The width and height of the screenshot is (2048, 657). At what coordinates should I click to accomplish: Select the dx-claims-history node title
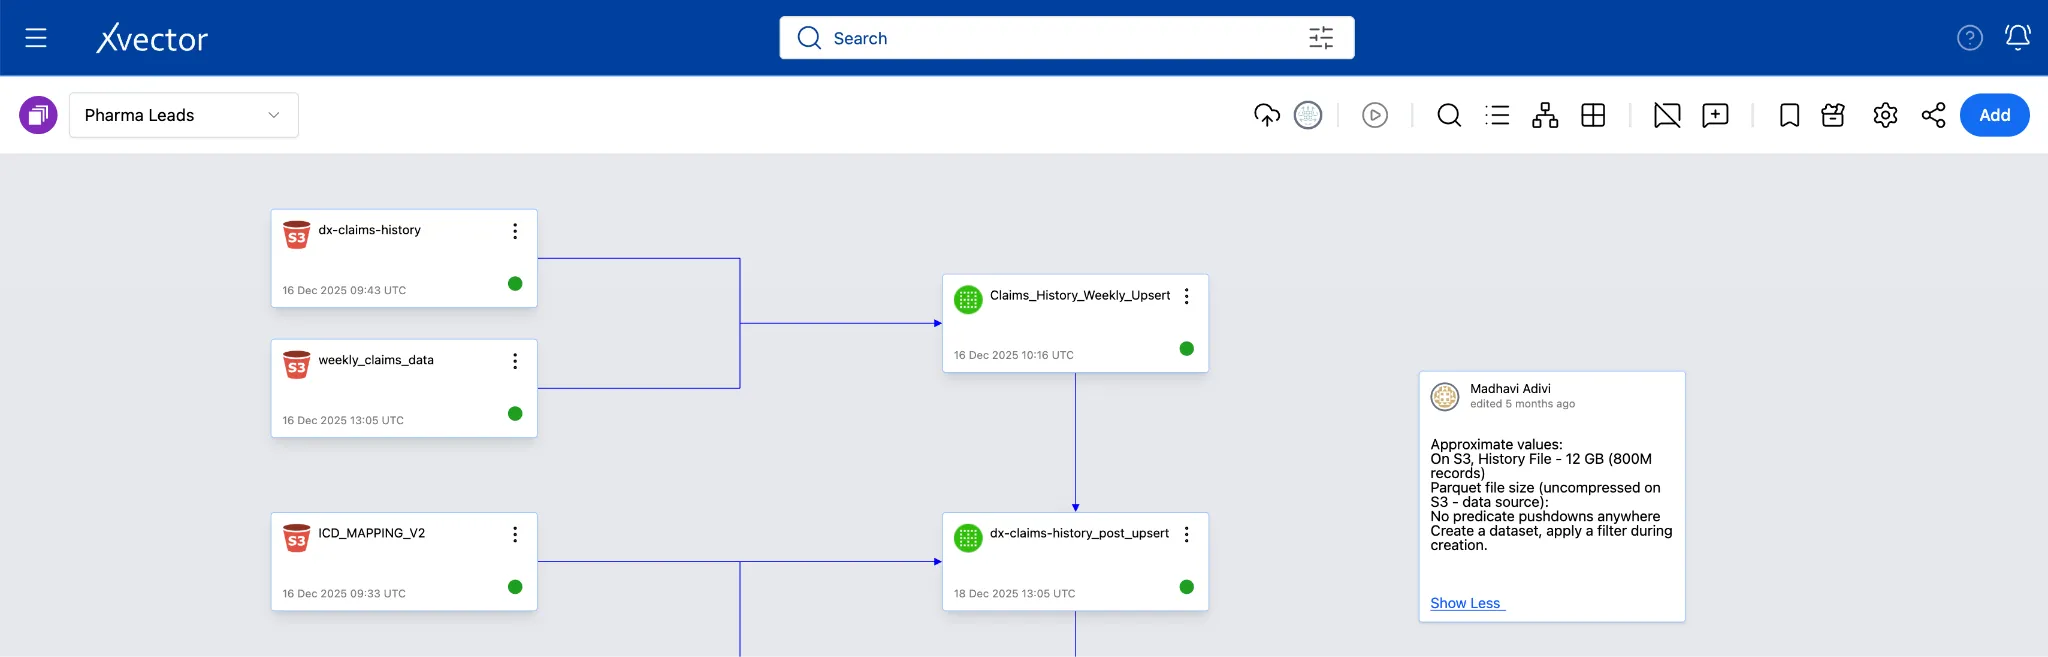pyautogui.click(x=369, y=230)
